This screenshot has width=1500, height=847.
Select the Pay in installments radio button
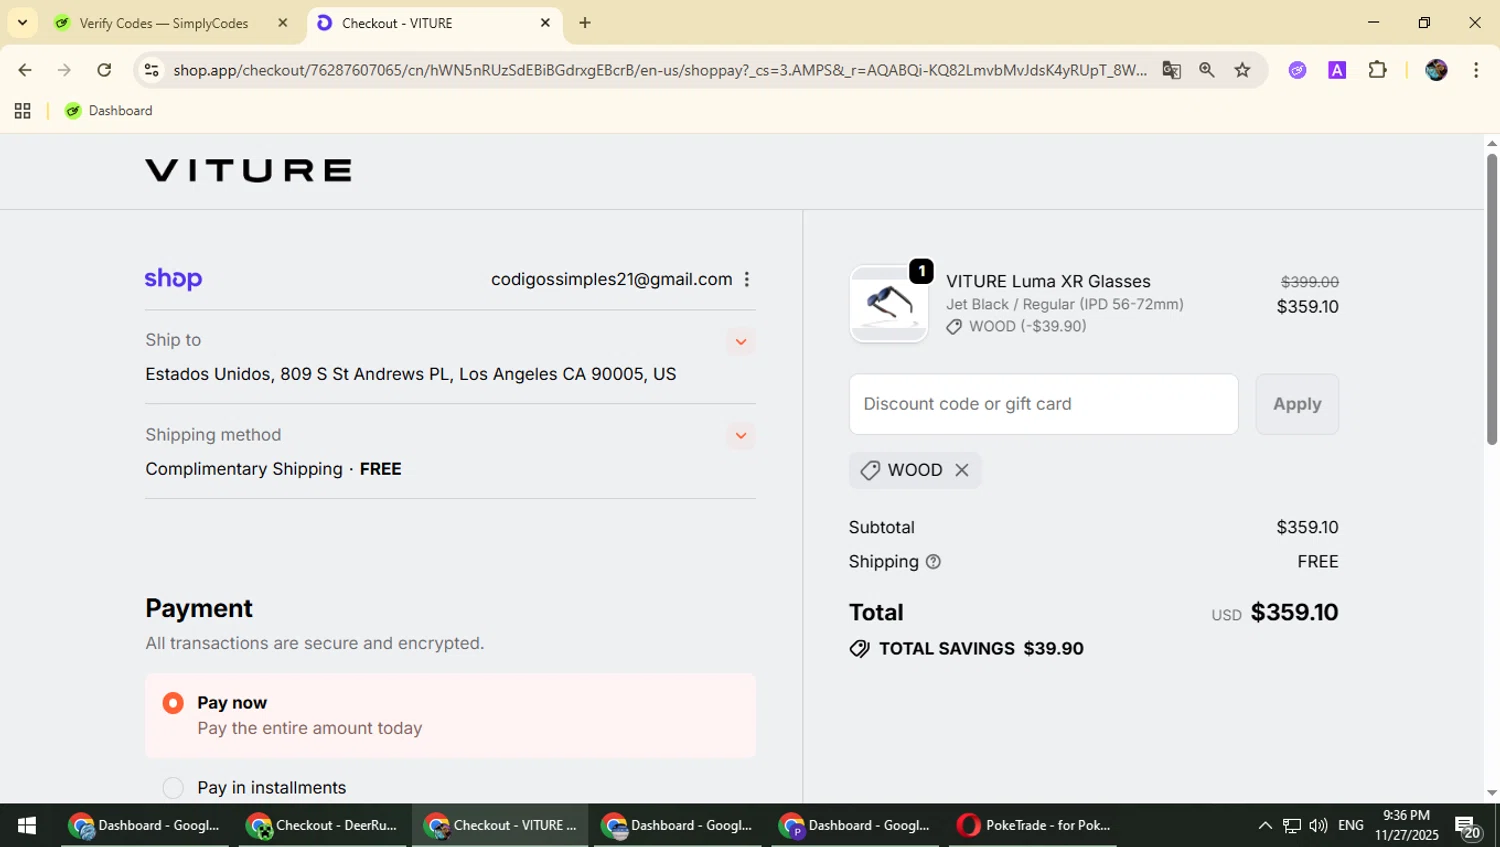[173, 788]
